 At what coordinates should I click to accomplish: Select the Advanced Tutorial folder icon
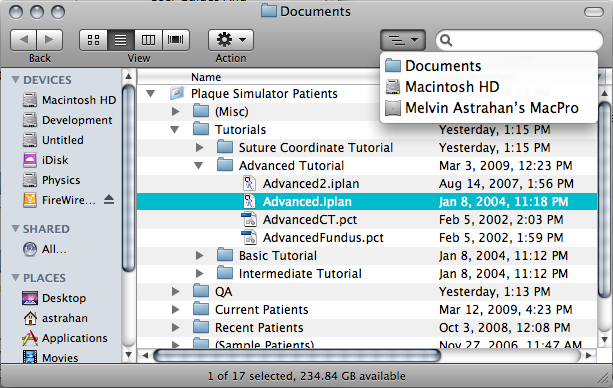tap(225, 165)
